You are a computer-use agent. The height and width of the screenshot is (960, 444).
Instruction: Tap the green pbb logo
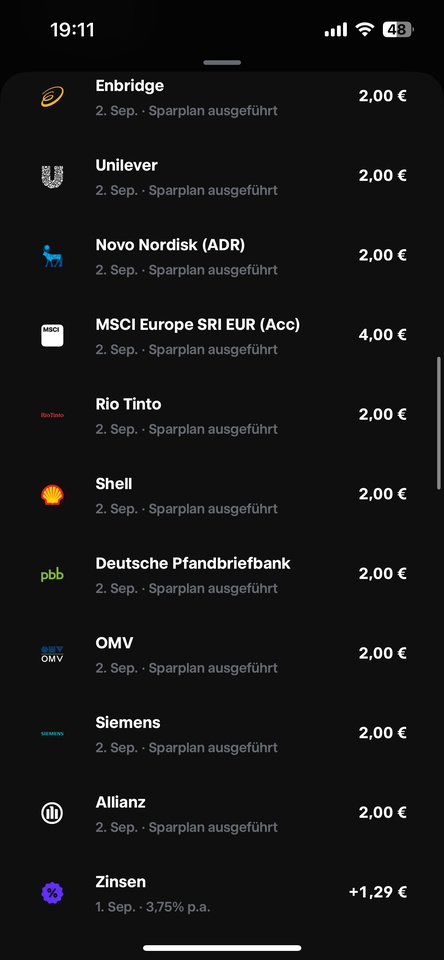(52, 575)
